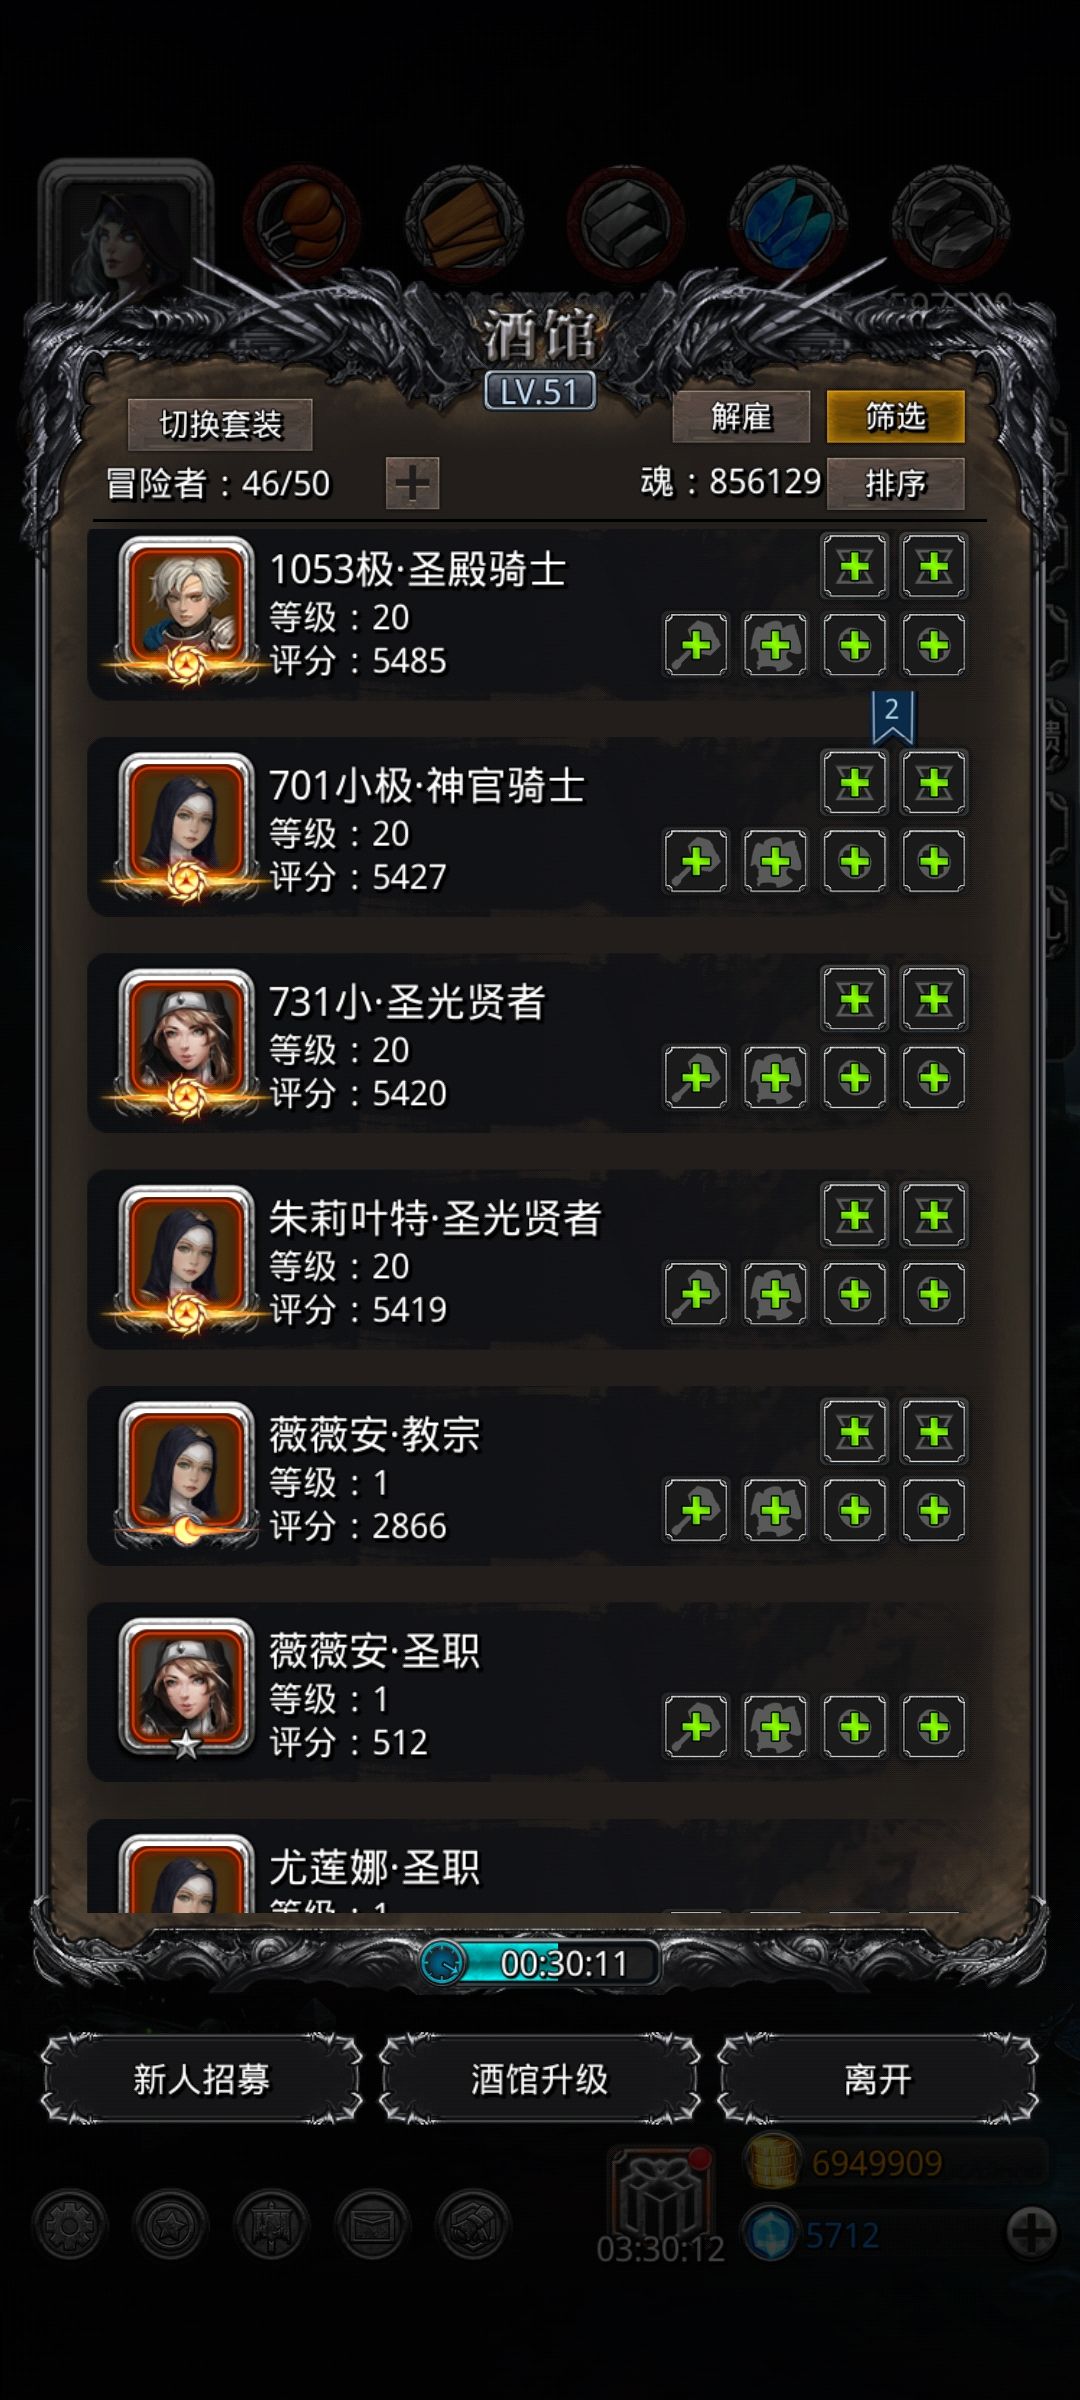The image size is (1080, 2400).
Task: Tap the 00:30:11 timer progress bar
Action: pyautogui.click(x=540, y=1963)
